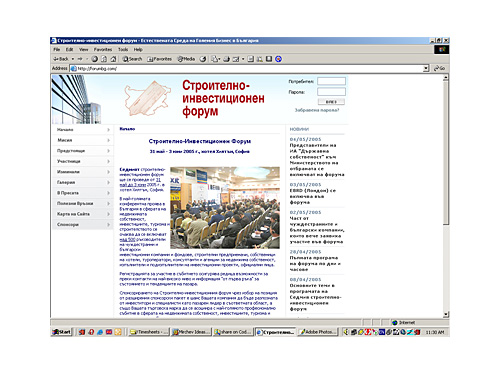Open the File menu
500x375 pixels.
[57, 49]
